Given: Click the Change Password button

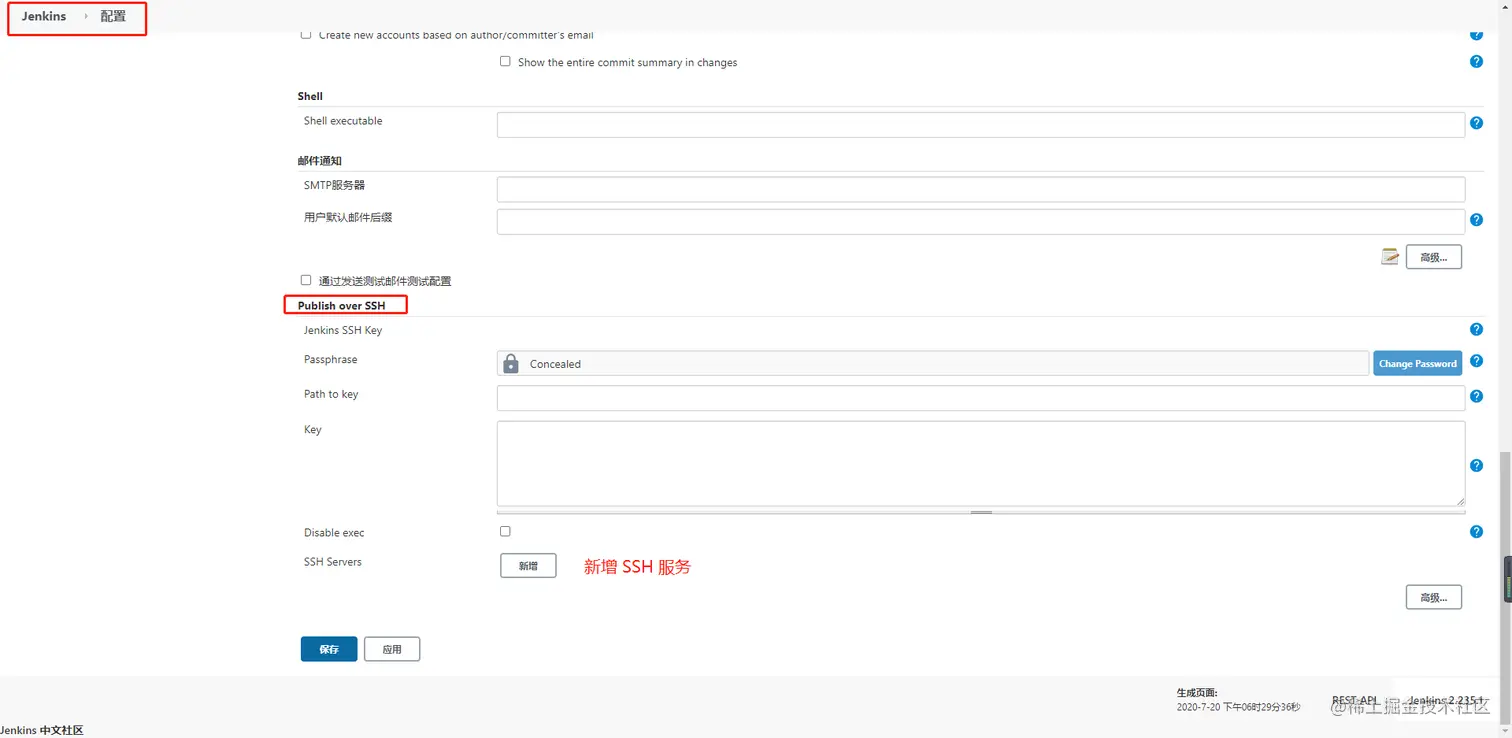Looking at the screenshot, I should (x=1417, y=363).
